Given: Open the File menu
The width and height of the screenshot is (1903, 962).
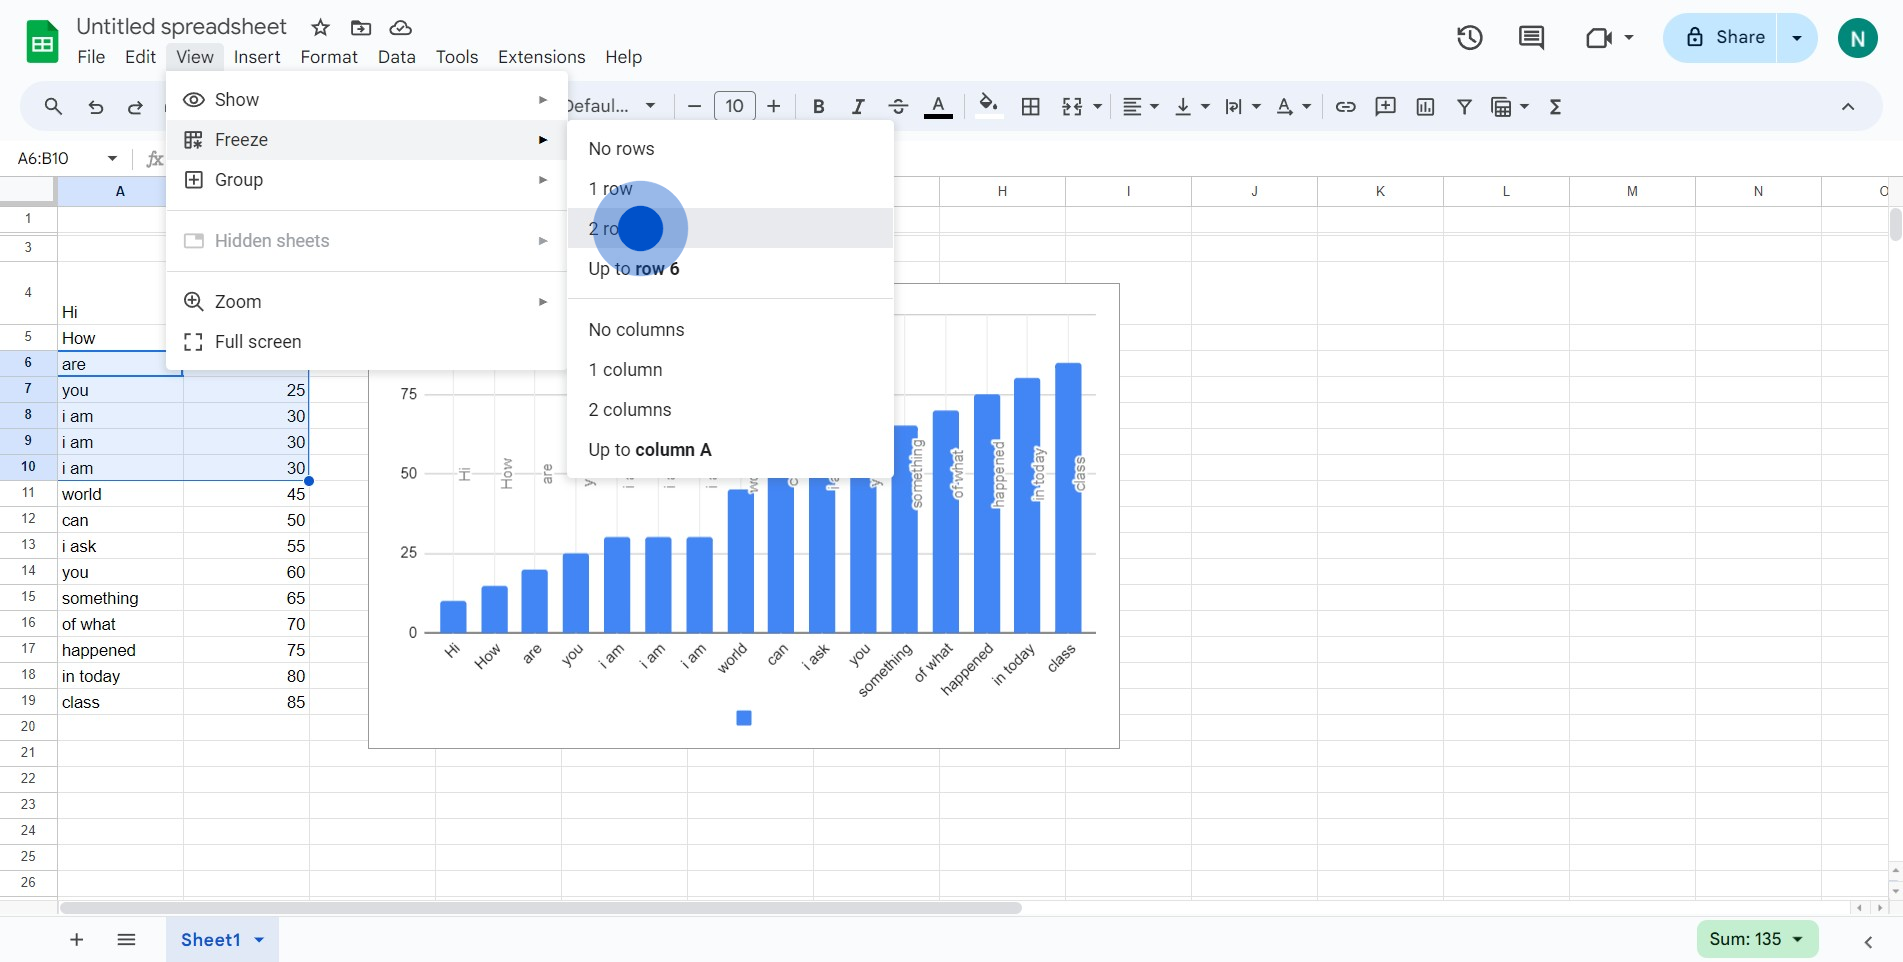Looking at the screenshot, I should point(91,57).
